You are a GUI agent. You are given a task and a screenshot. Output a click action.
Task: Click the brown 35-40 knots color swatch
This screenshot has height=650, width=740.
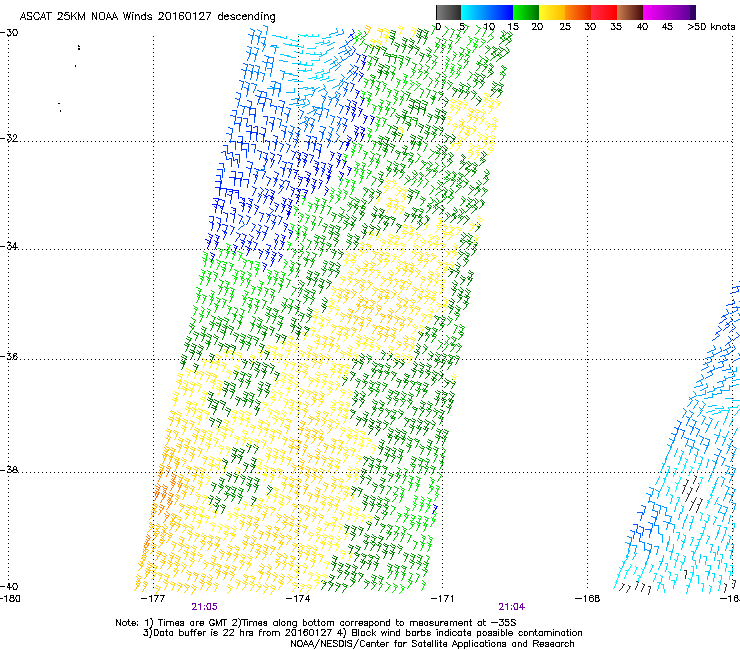[x=630, y=12]
